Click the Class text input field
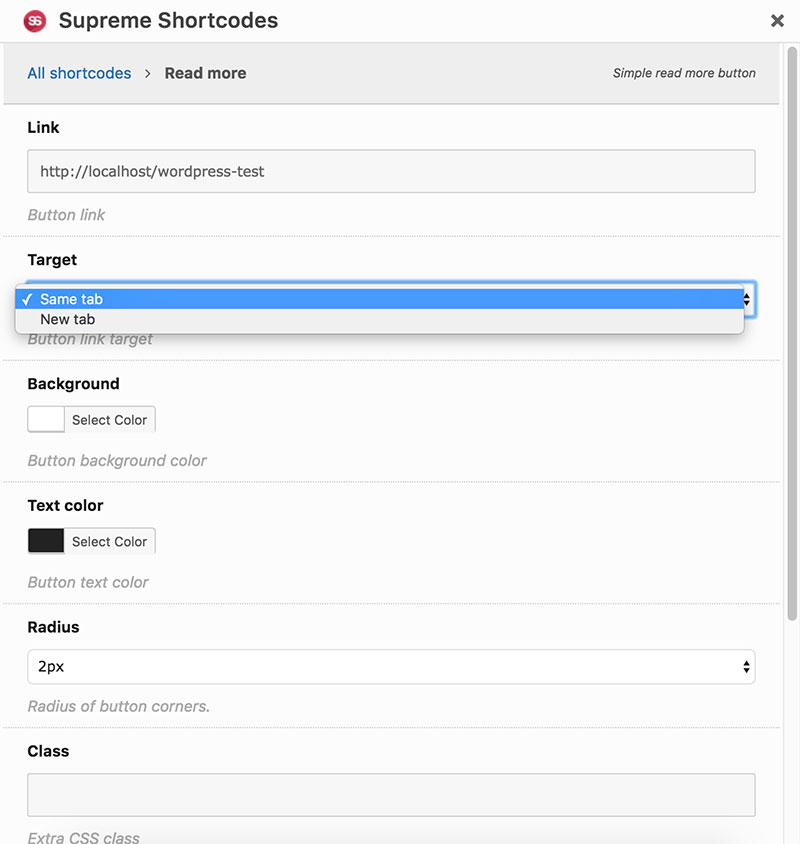 click(x=391, y=795)
